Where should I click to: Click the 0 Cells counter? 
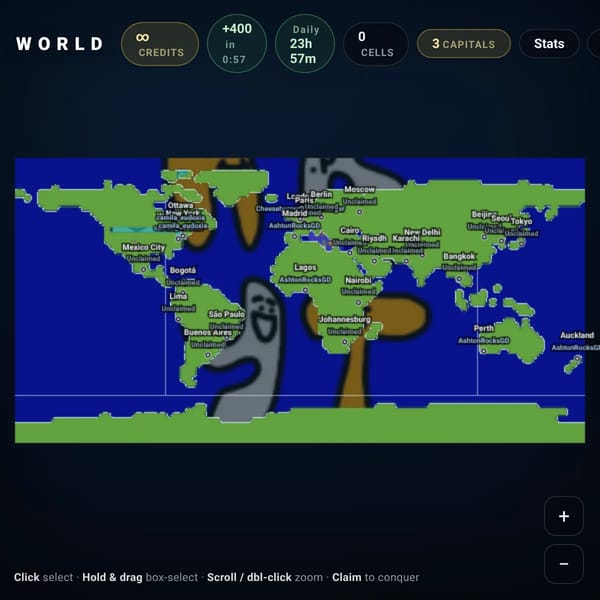[376, 44]
